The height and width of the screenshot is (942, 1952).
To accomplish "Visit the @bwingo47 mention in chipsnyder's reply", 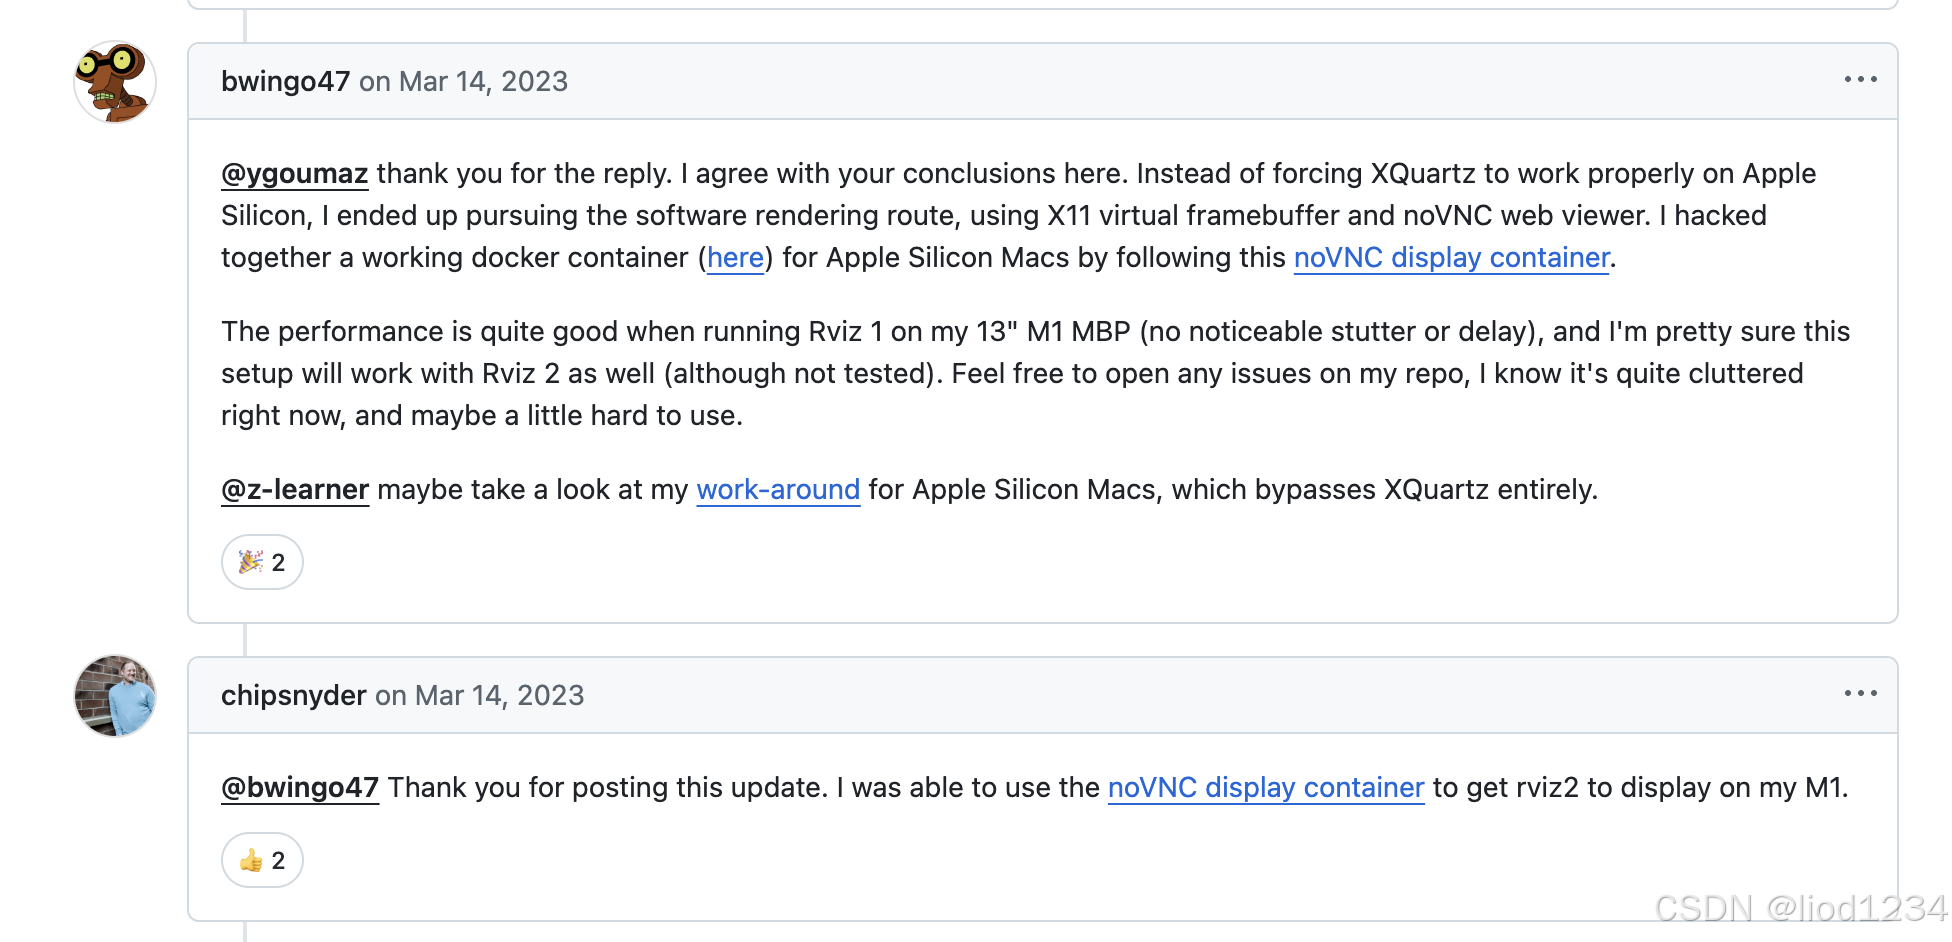I will click(300, 788).
